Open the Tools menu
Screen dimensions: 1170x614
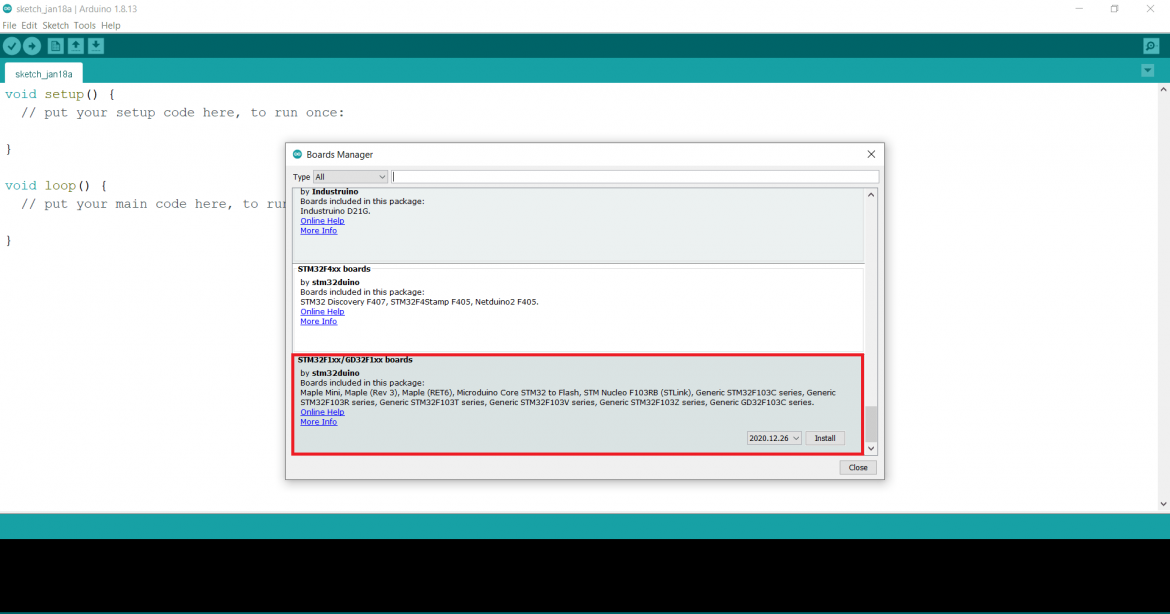pos(85,25)
